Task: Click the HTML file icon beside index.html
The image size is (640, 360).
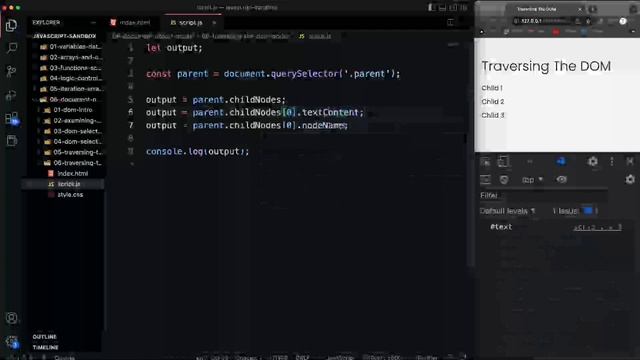Action: [x=51, y=173]
